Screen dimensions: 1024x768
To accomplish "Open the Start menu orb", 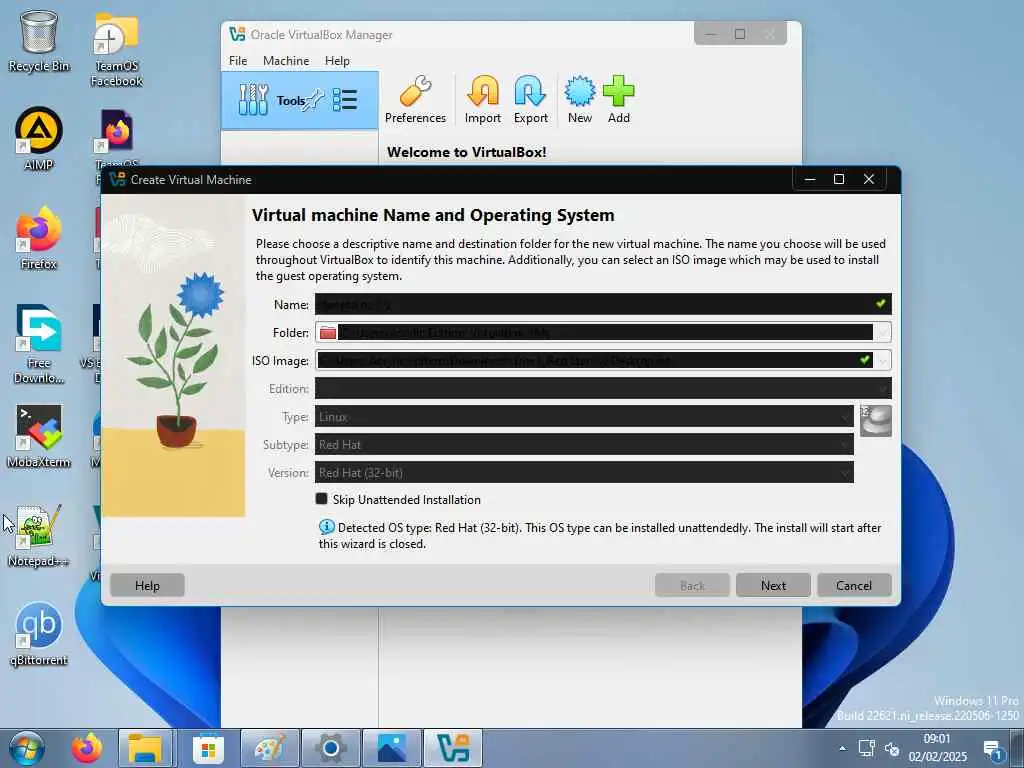I will point(26,748).
